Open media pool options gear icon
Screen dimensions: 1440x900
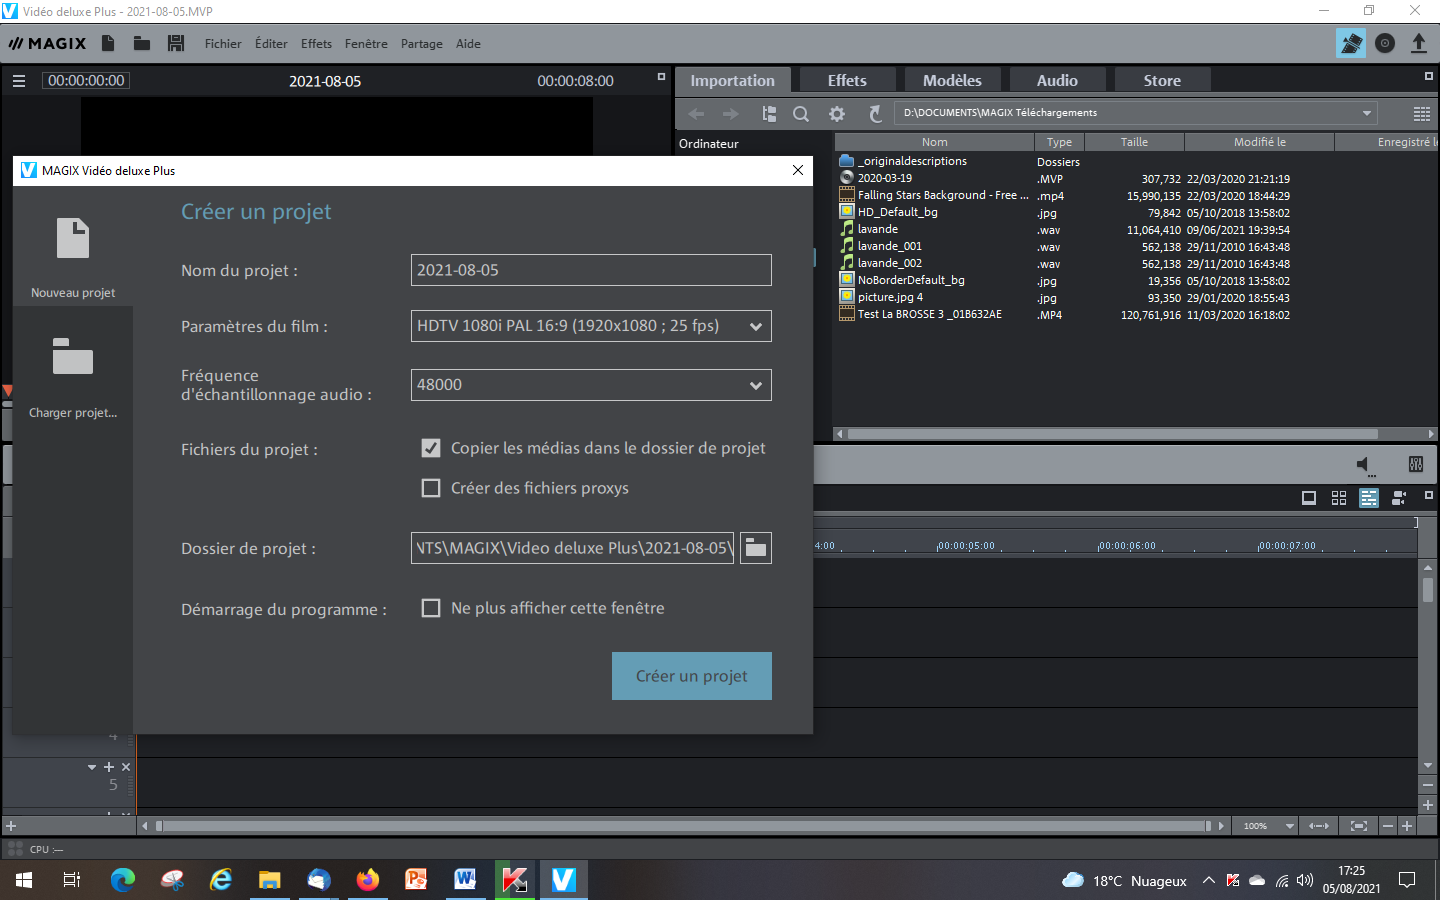click(x=837, y=114)
